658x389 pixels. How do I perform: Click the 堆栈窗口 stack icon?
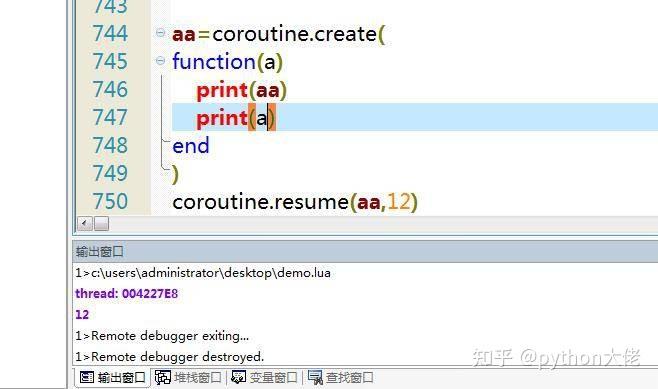click(x=163, y=377)
